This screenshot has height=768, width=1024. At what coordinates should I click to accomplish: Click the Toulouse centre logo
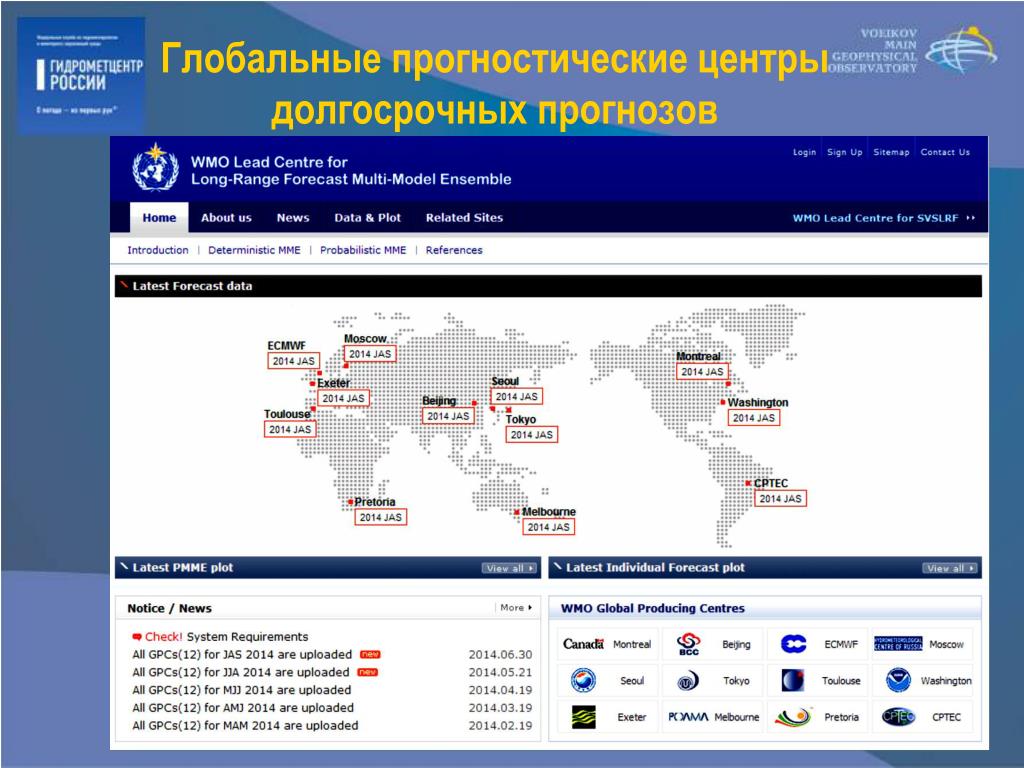point(793,680)
